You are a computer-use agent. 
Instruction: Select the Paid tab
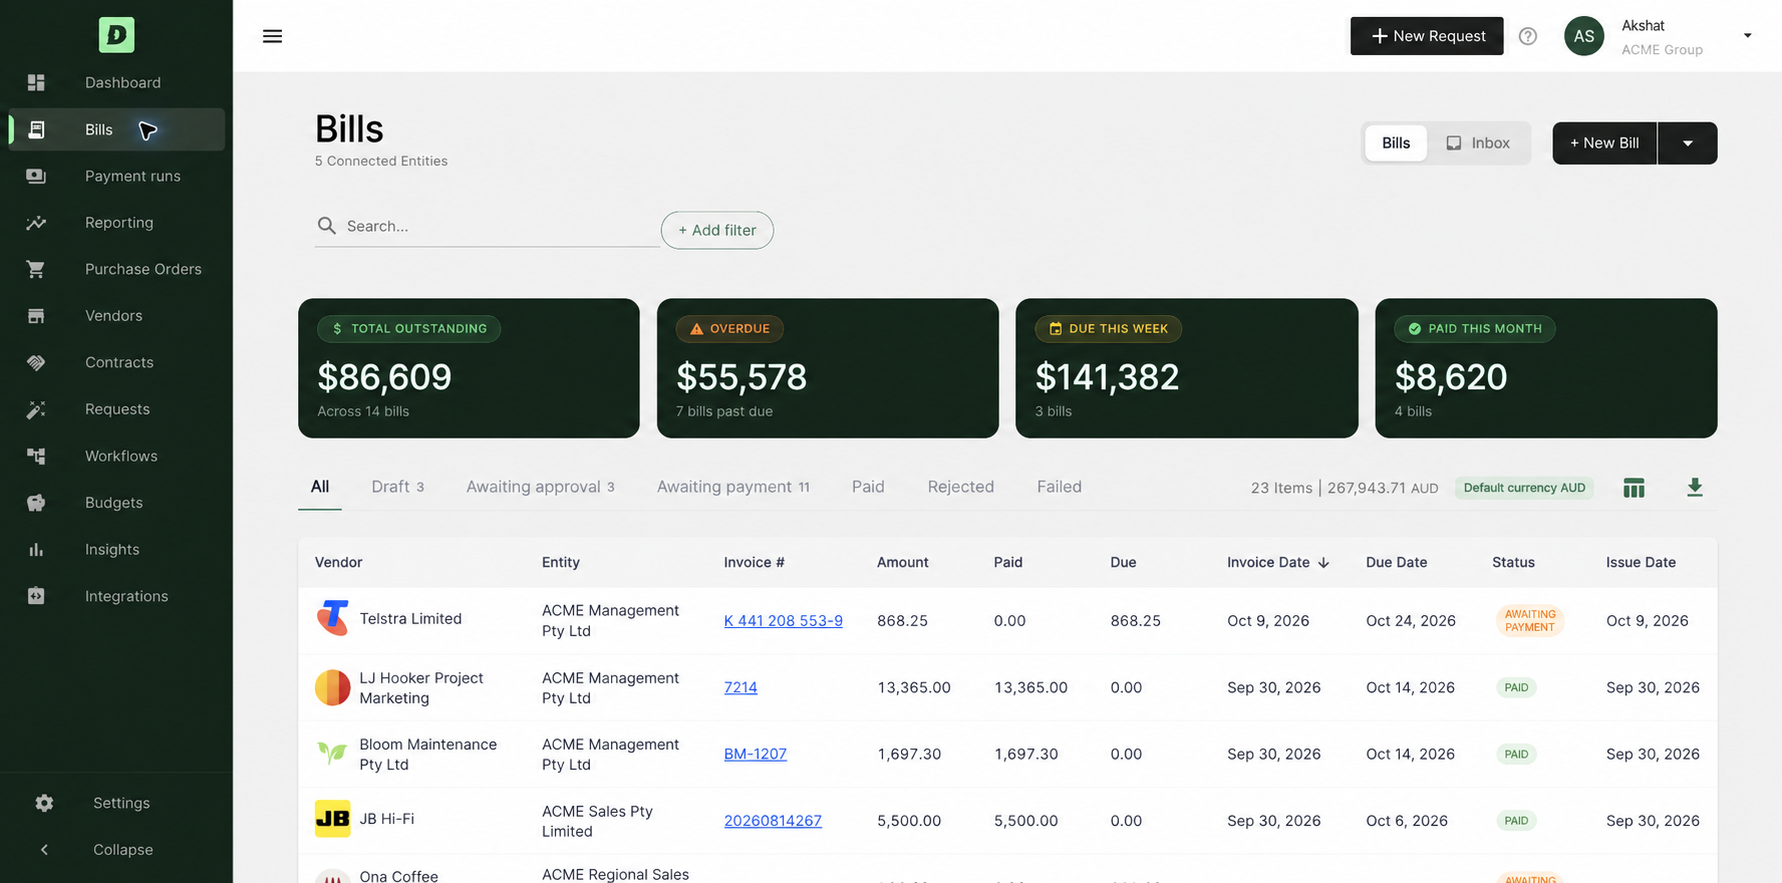(868, 487)
